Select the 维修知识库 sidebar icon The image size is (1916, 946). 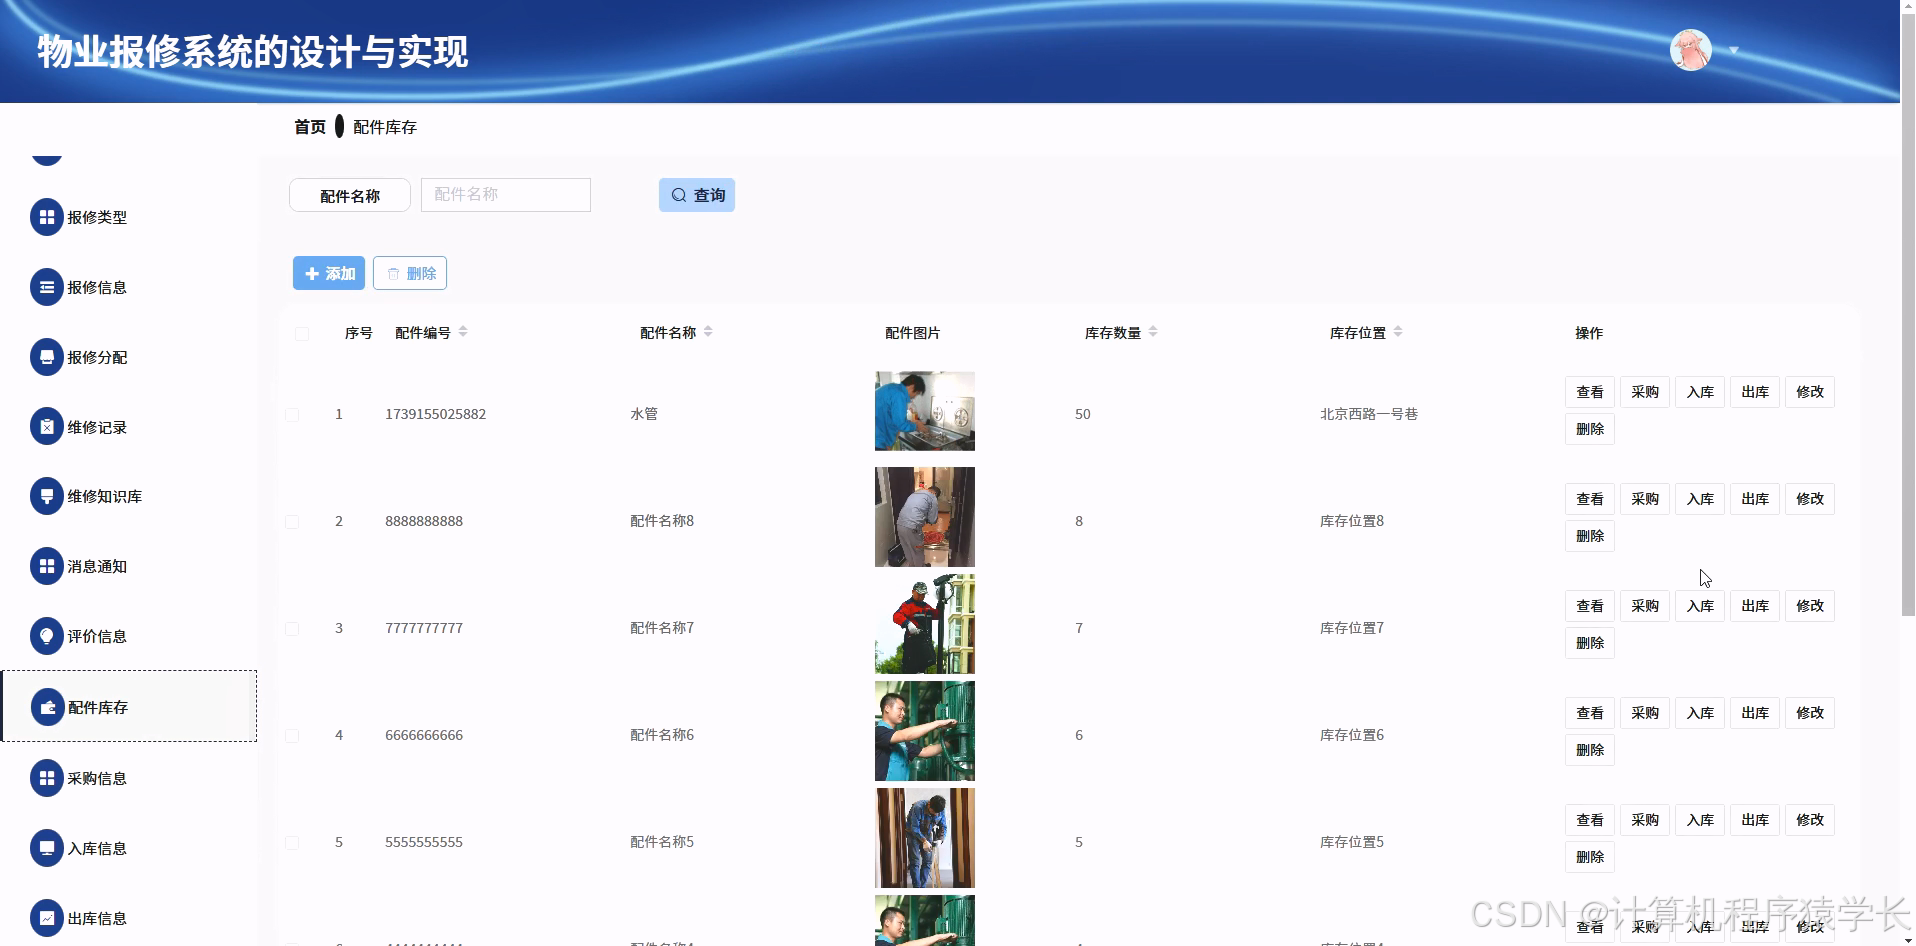pos(47,496)
